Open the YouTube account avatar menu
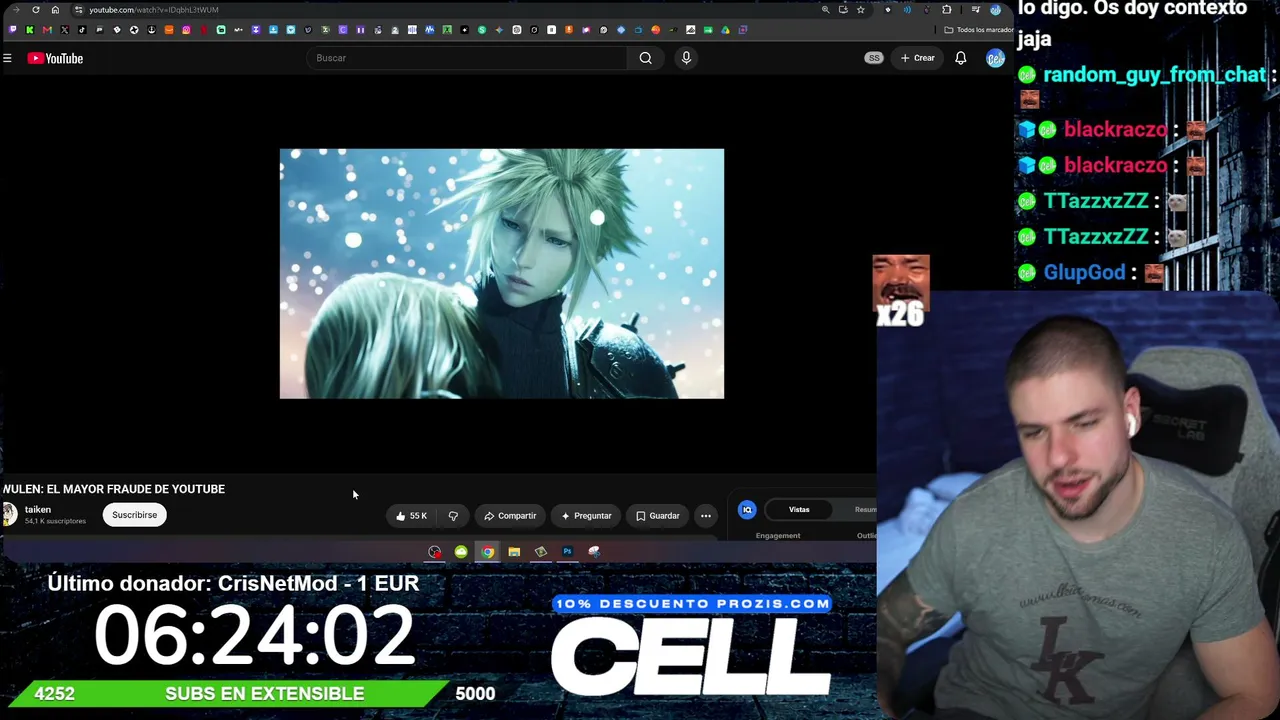1280x720 pixels. pos(995,58)
